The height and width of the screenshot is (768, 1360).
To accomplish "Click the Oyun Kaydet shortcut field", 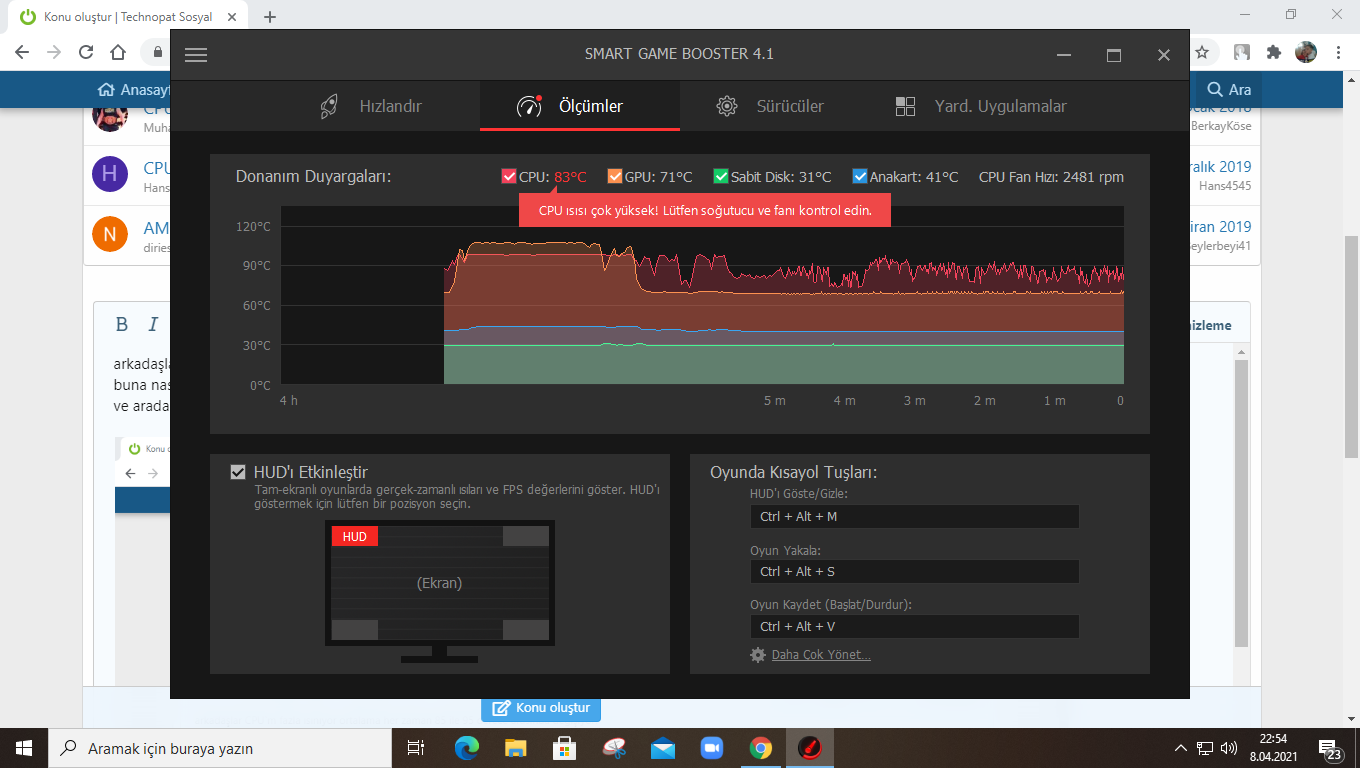I will coord(914,626).
